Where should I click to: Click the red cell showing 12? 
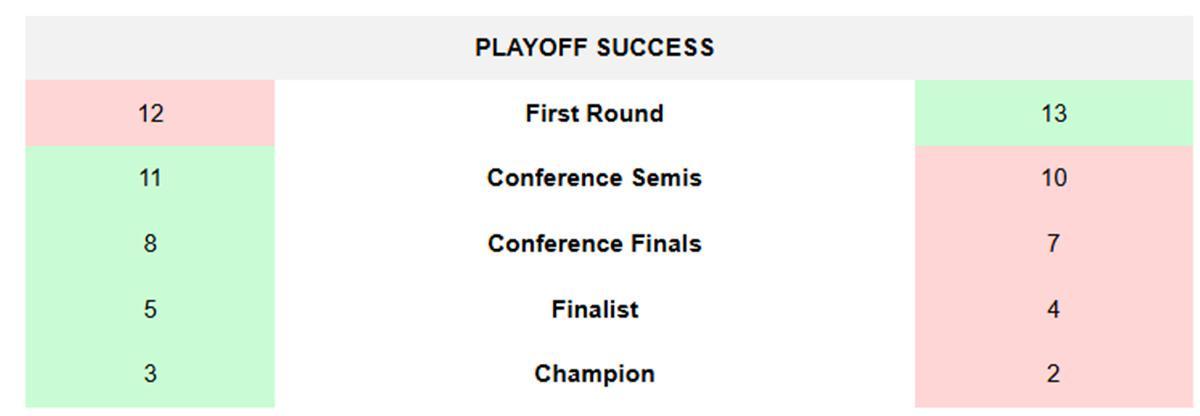150,114
